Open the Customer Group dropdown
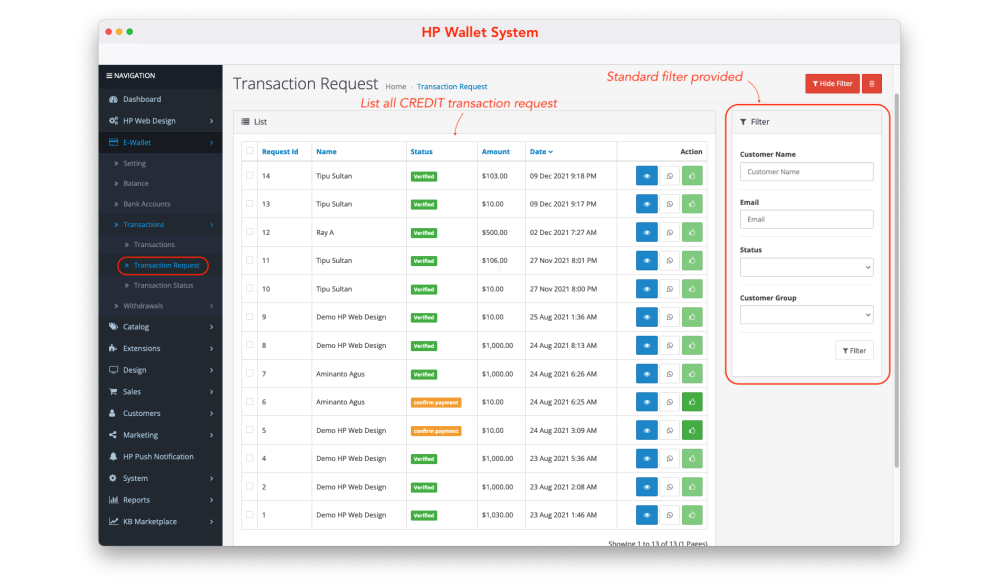Screen dimensions: 1000x585 pyautogui.click(x=806, y=315)
